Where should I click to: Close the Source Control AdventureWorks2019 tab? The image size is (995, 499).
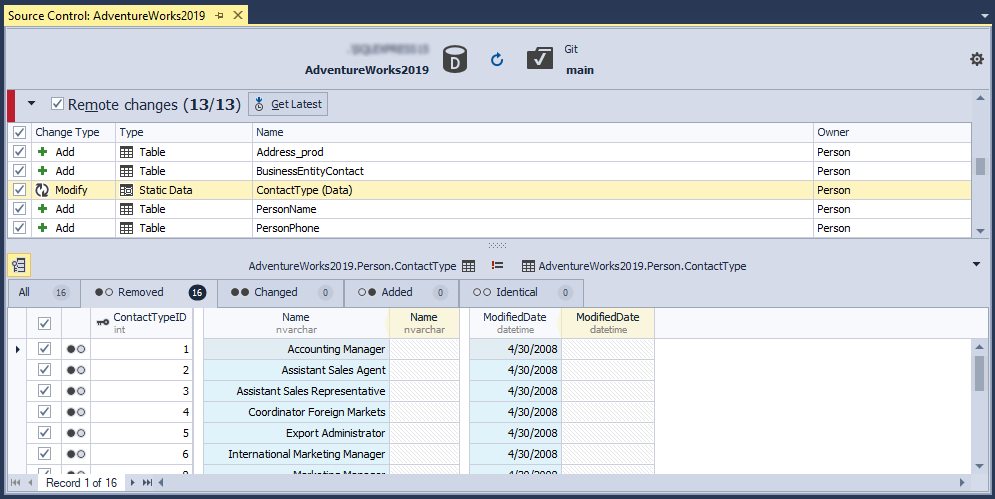[x=238, y=15]
